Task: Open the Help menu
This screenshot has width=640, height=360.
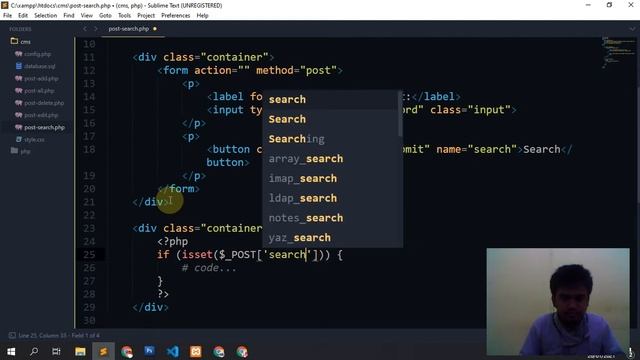Action: (202, 16)
